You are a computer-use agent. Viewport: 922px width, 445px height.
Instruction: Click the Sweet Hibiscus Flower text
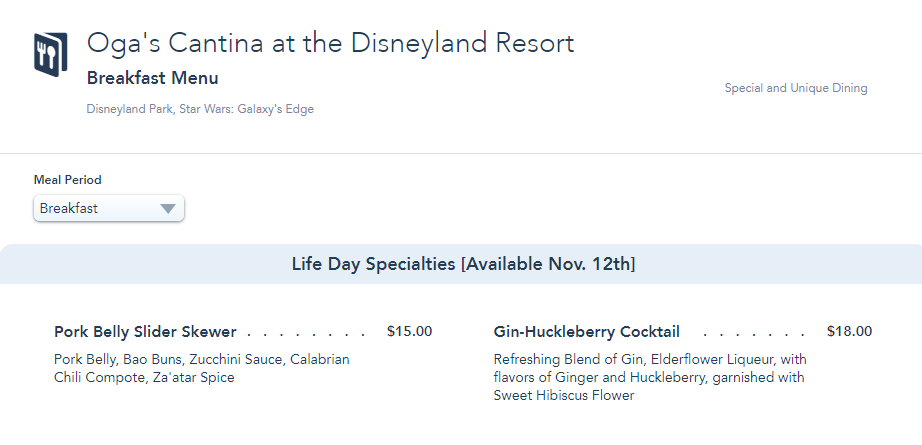point(563,395)
